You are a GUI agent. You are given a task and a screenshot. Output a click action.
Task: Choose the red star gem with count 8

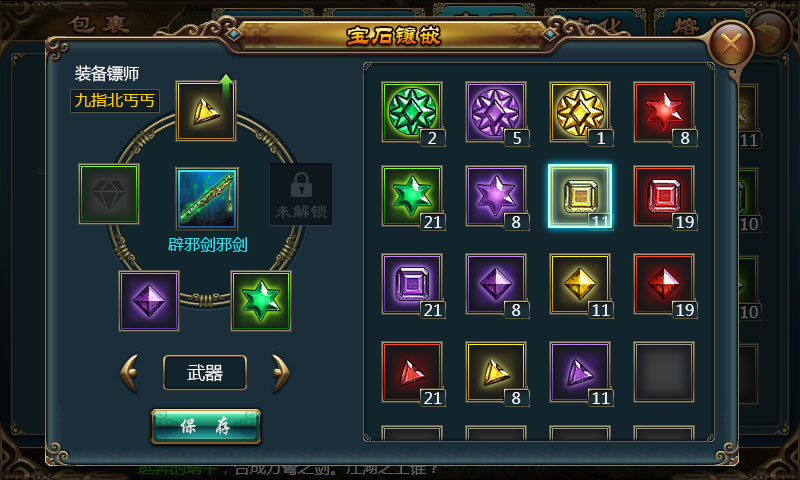[664, 112]
